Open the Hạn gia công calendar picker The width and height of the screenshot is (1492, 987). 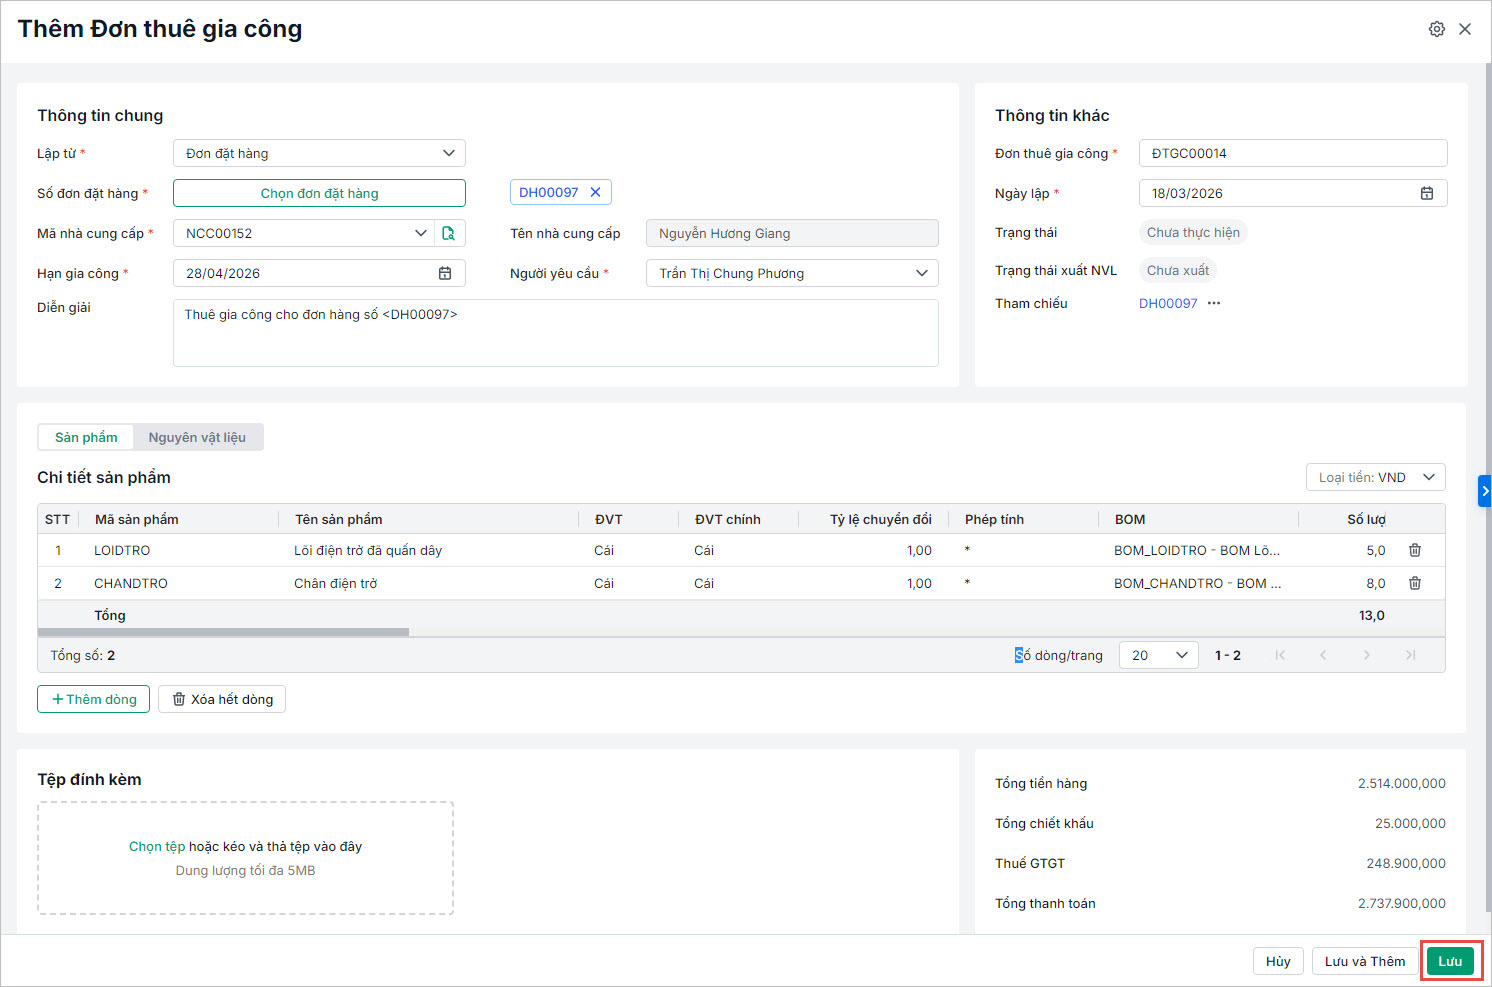click(445, 273)
